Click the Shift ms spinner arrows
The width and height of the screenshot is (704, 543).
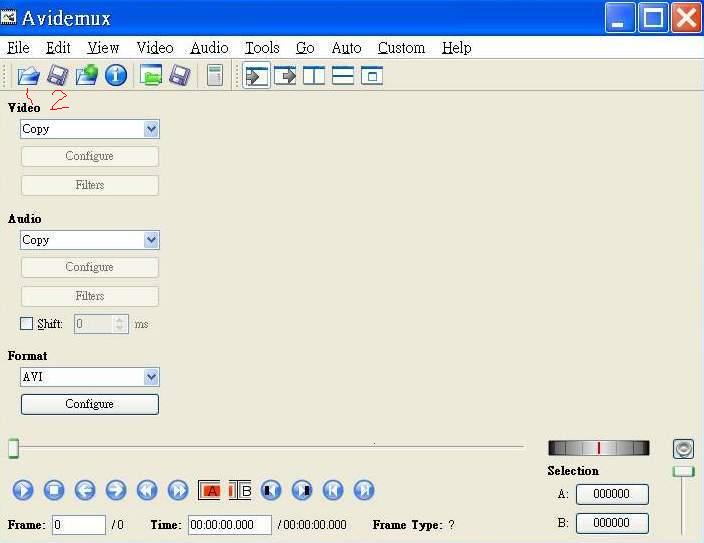pyautogui.click(x=119, y=324)
